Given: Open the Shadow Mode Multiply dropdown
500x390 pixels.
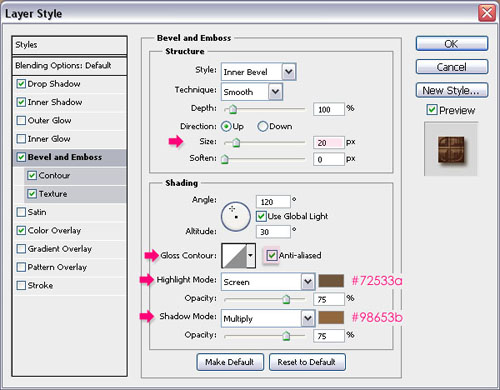Looking at the screenshot, I should click(268, 318).
